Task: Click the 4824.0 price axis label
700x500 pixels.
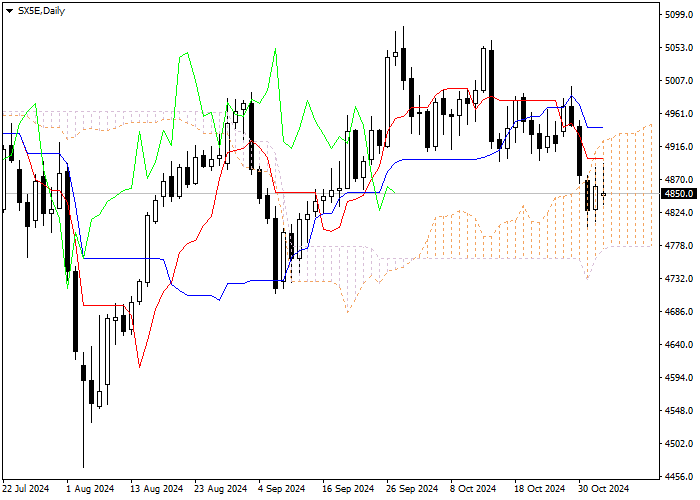Action: (x=679, y=213)
